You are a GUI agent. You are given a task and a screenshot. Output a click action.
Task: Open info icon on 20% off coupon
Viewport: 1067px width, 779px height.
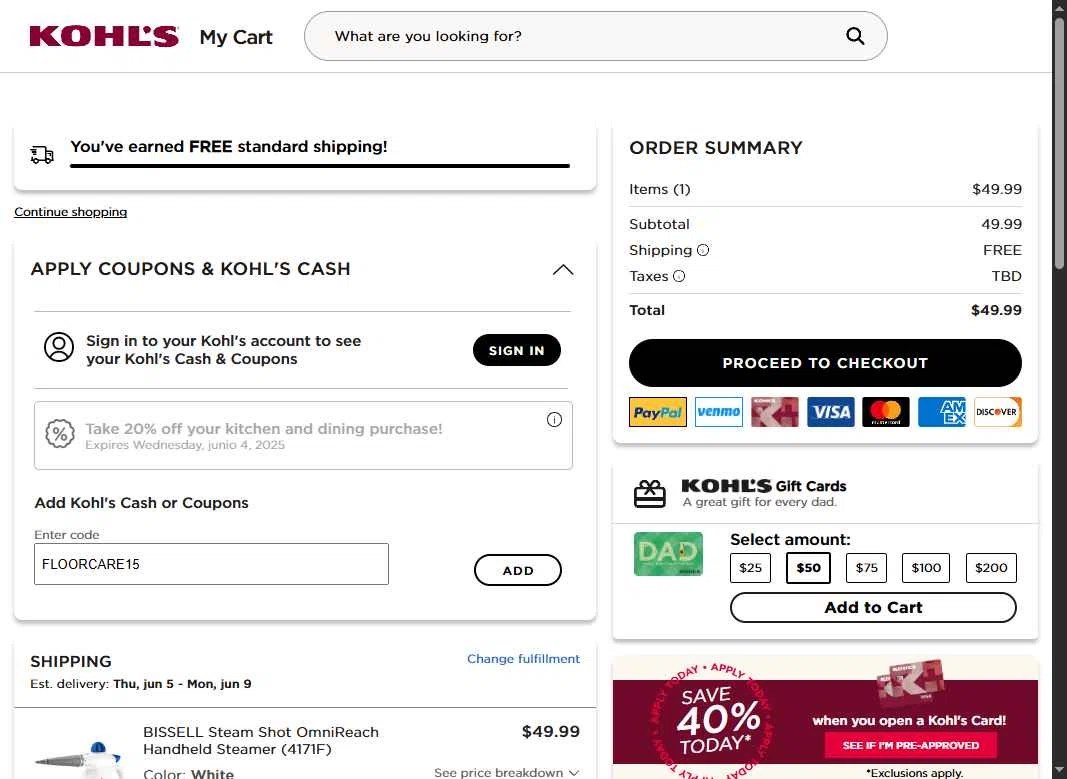(555, 420)
